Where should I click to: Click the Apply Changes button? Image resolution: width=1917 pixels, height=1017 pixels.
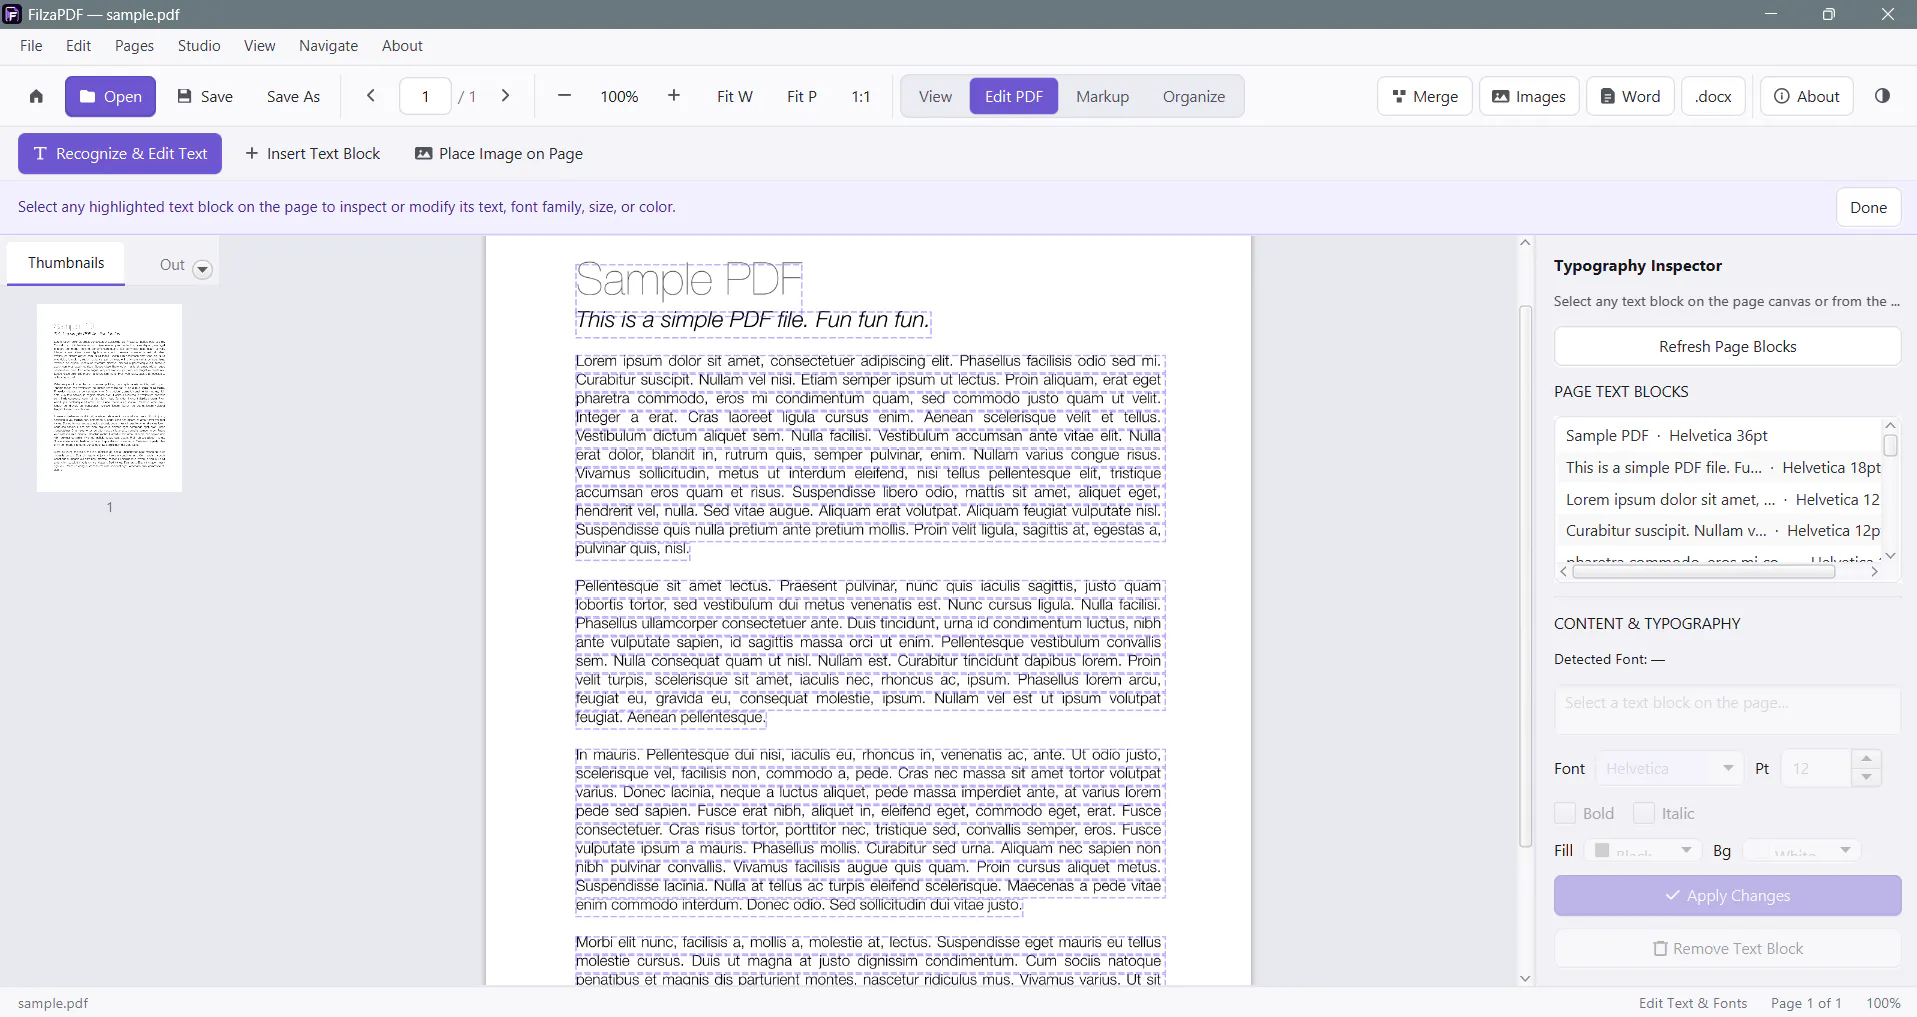tap(1728, 896)
